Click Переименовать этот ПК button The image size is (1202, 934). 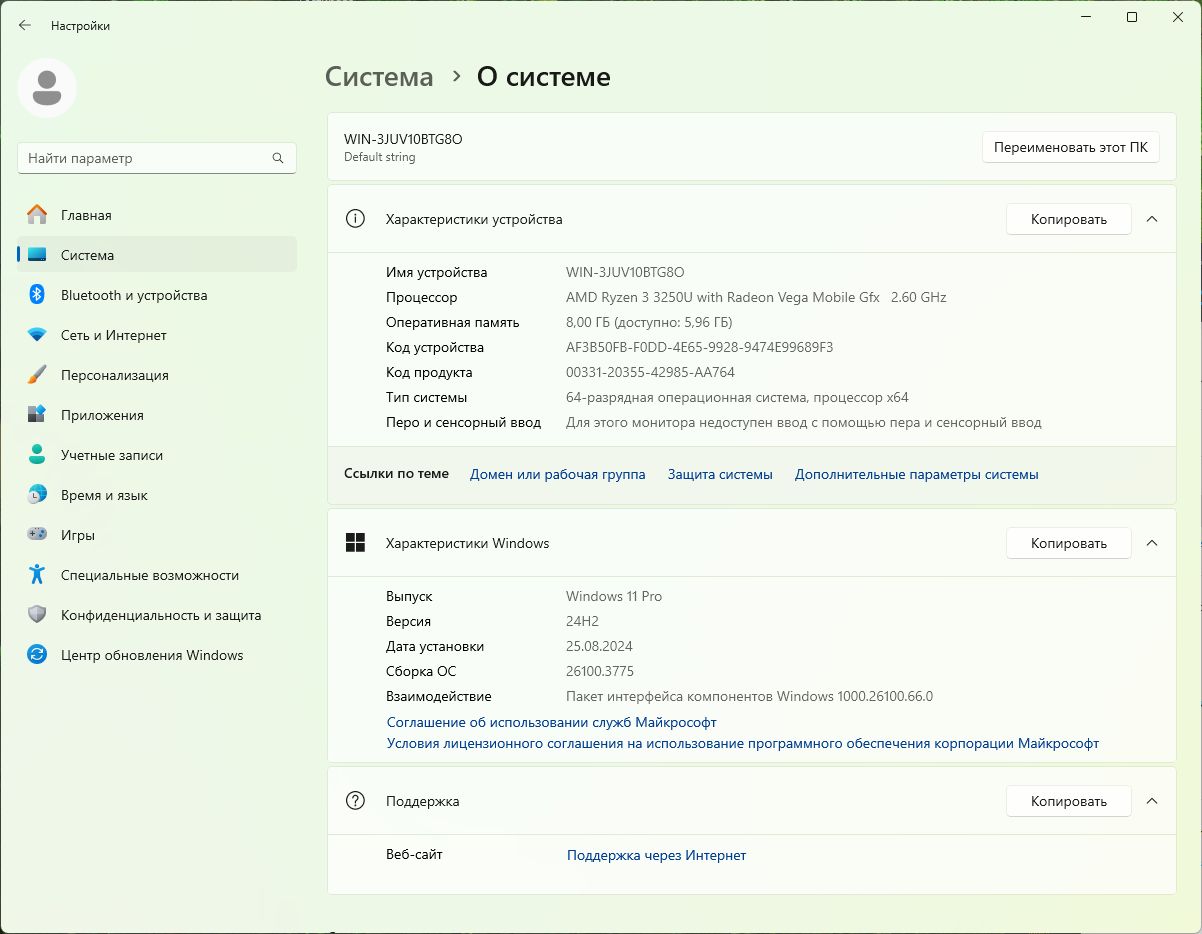coord(1071,147)
